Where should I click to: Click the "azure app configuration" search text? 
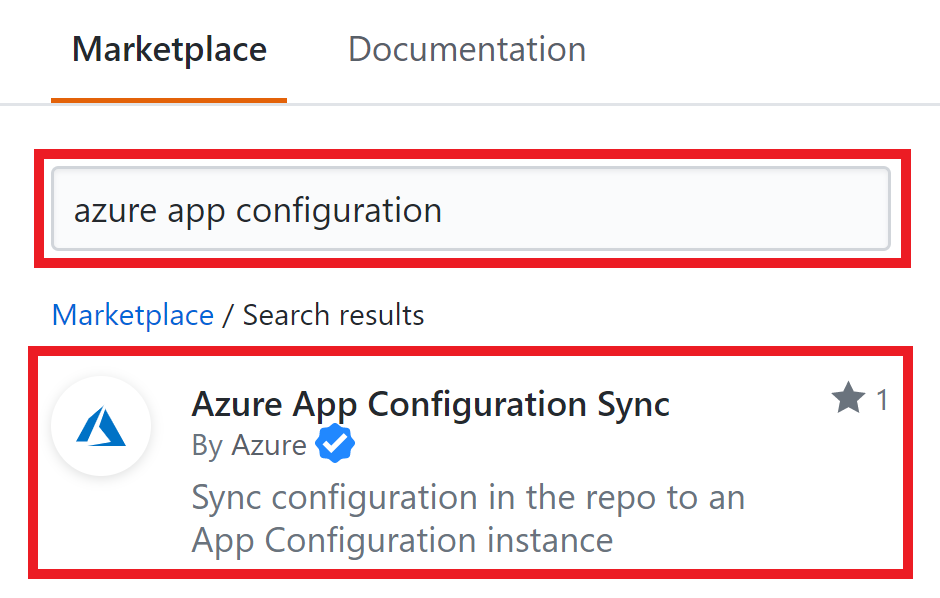258,211
